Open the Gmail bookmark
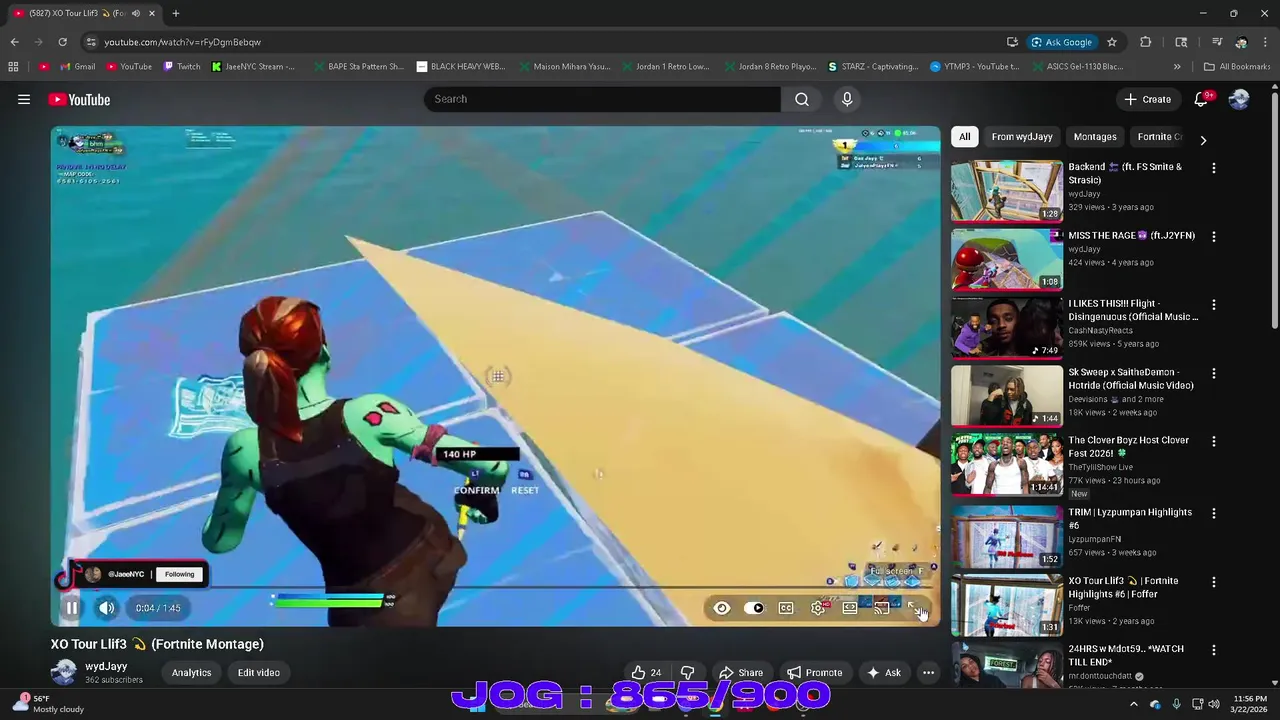 pos(77,67)
